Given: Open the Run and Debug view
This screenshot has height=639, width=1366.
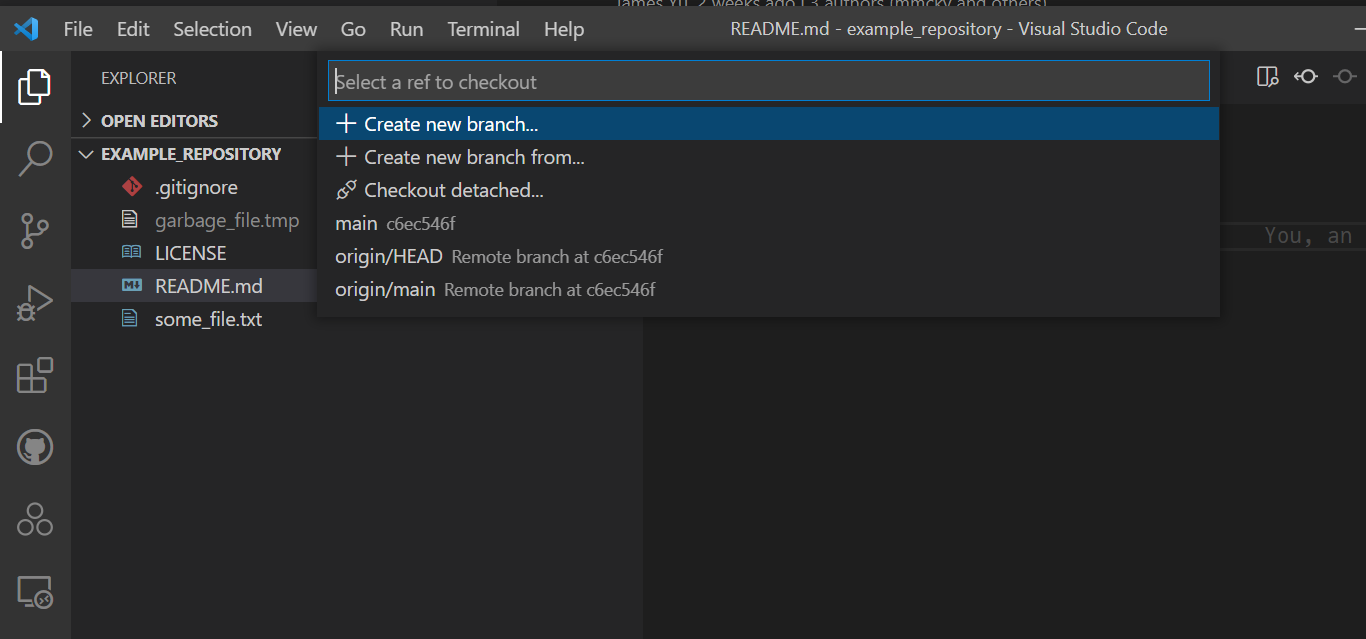Looking at the screenshot, I should coord(35,304).
